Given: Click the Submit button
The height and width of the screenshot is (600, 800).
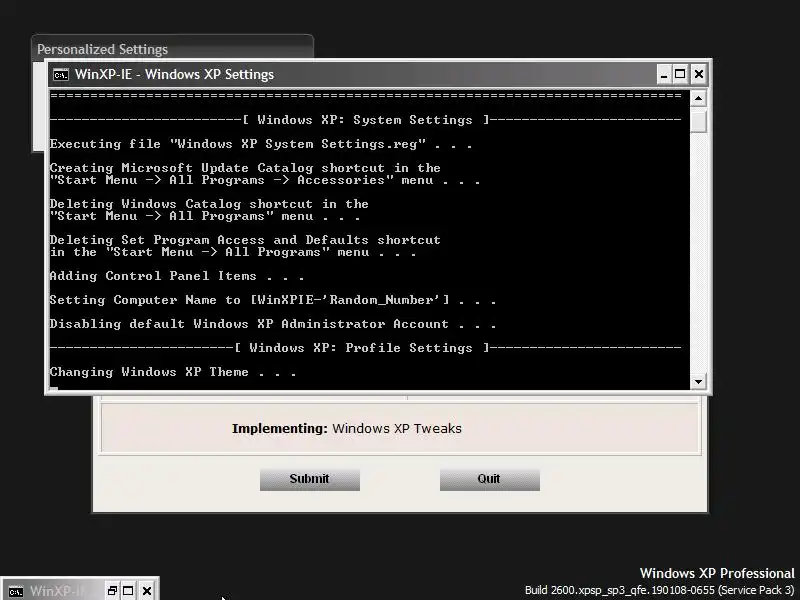Looking at the screenshot, I should [310, 480].
